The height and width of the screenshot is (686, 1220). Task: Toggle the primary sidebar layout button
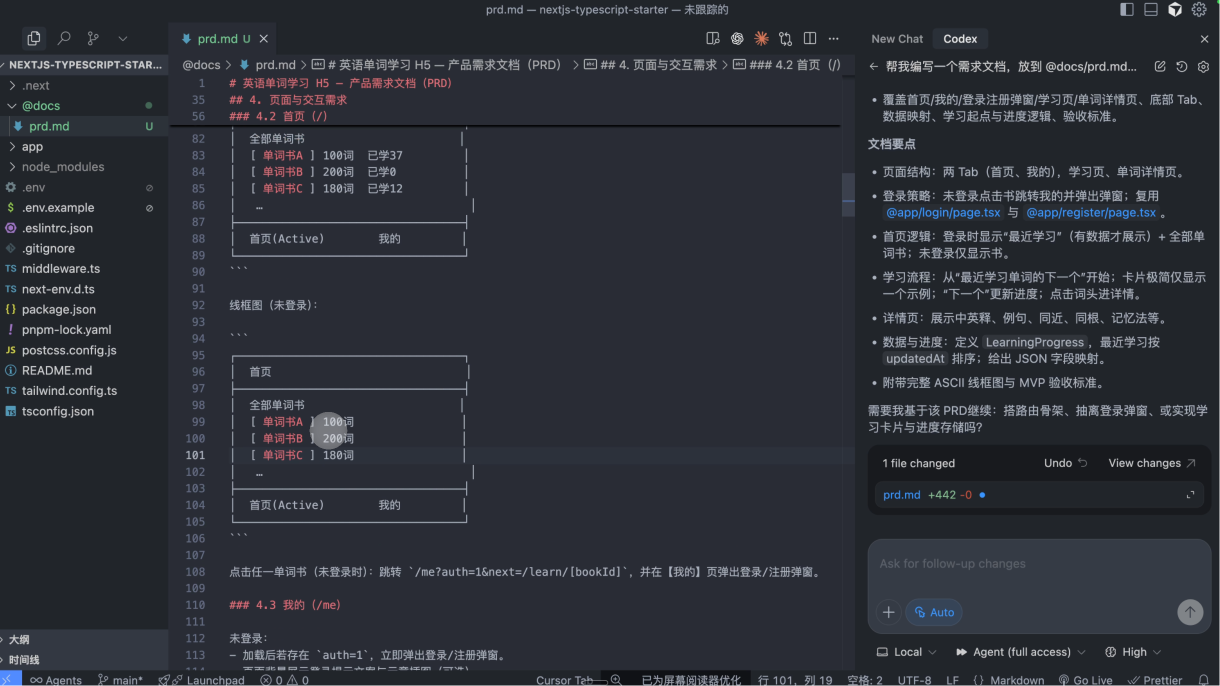pyautogui.click(x=1127, y=10)
